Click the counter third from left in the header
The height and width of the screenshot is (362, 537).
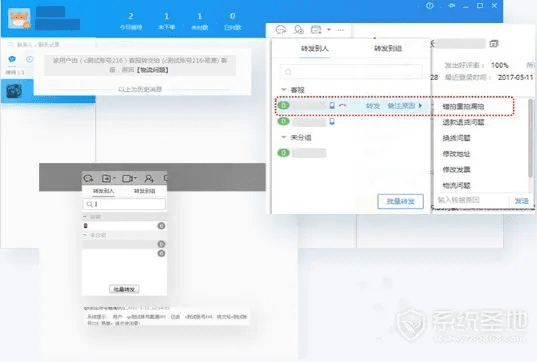pyautogui.click(x=199, y=21)
